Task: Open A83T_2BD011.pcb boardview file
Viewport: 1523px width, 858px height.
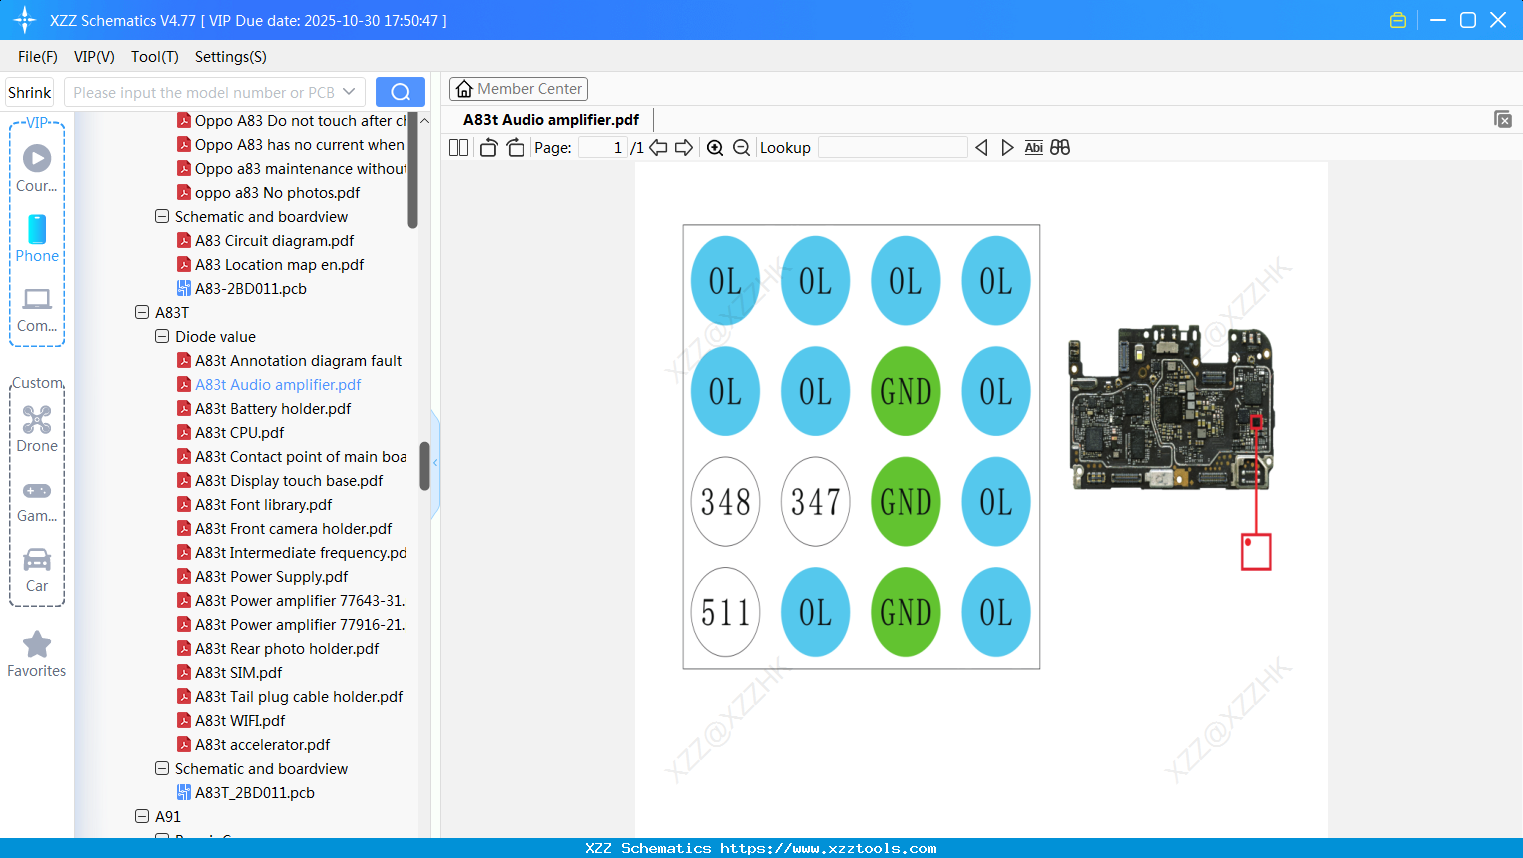Action: (246, 792)
